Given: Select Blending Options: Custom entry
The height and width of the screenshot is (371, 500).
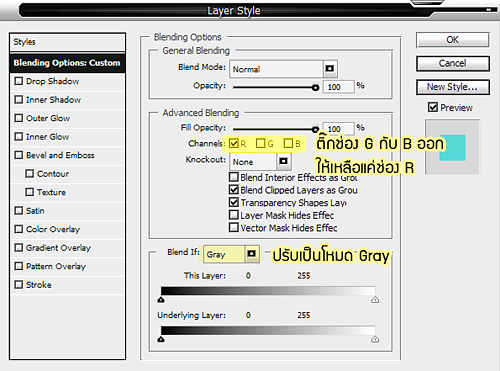Looking at the screenshot, I should tap(67, 63).
